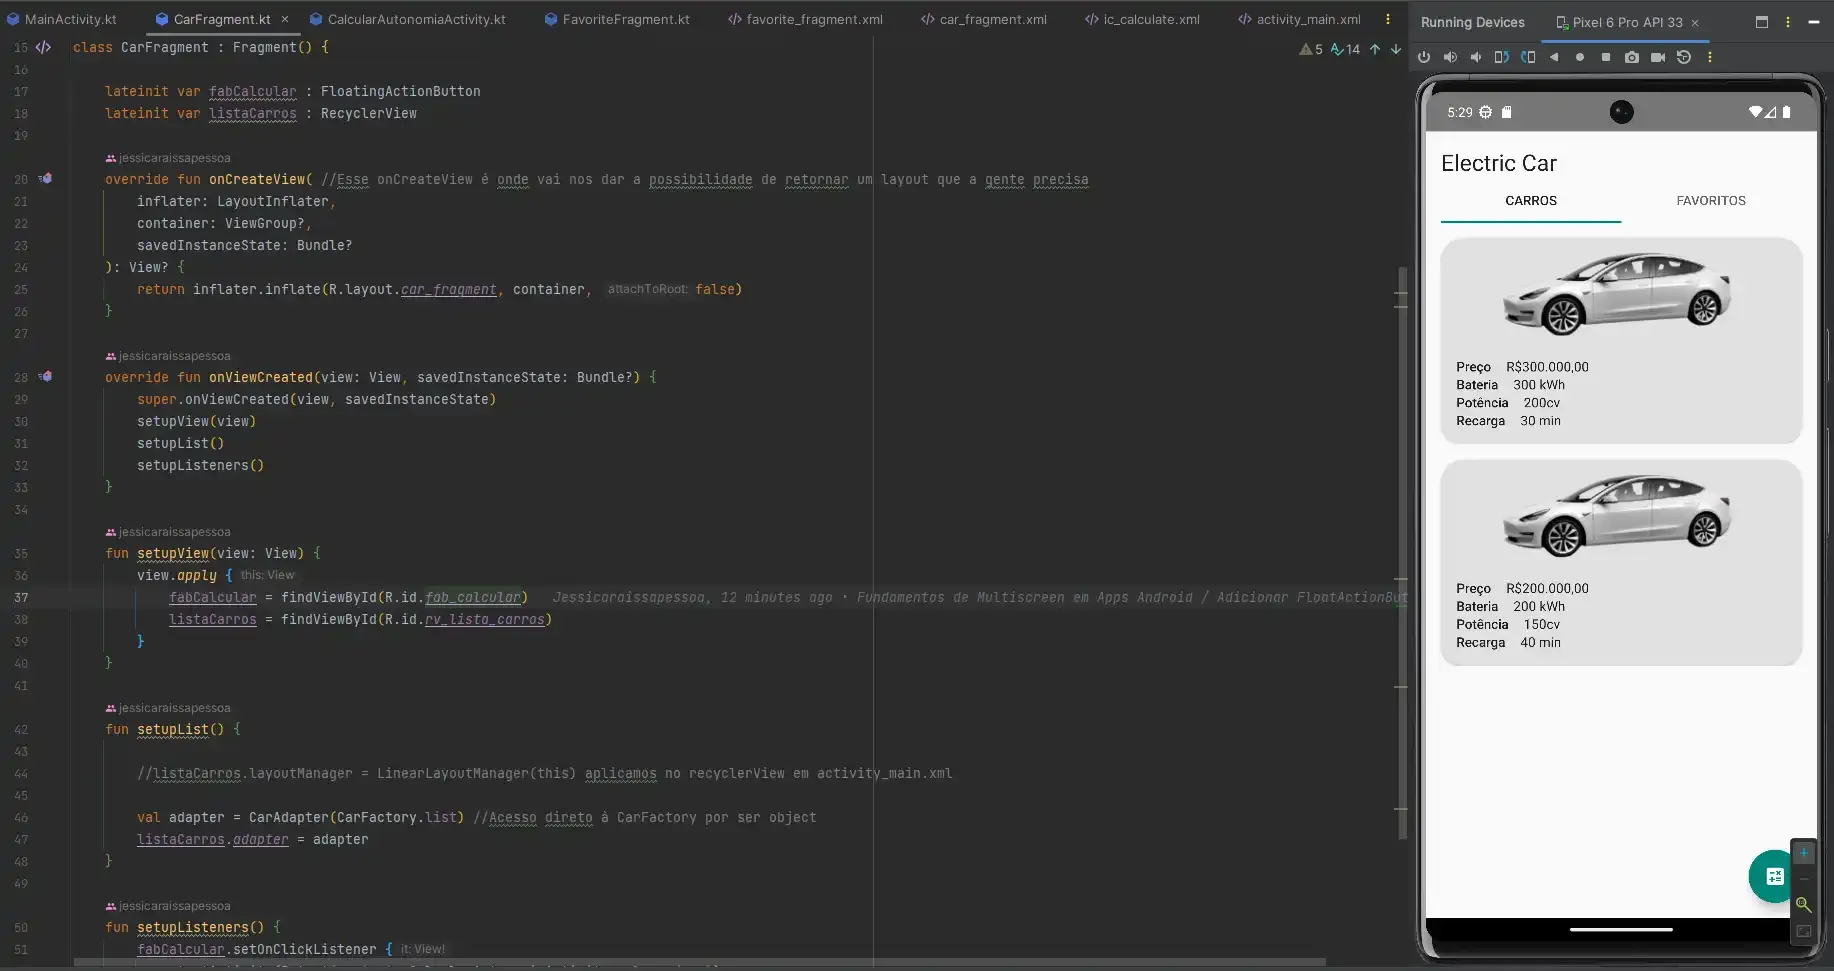Go to next highlighted problem arrow
The width and height of the screenshot is (1834, 971).
pyautogui.click(x=1396, y=49)
